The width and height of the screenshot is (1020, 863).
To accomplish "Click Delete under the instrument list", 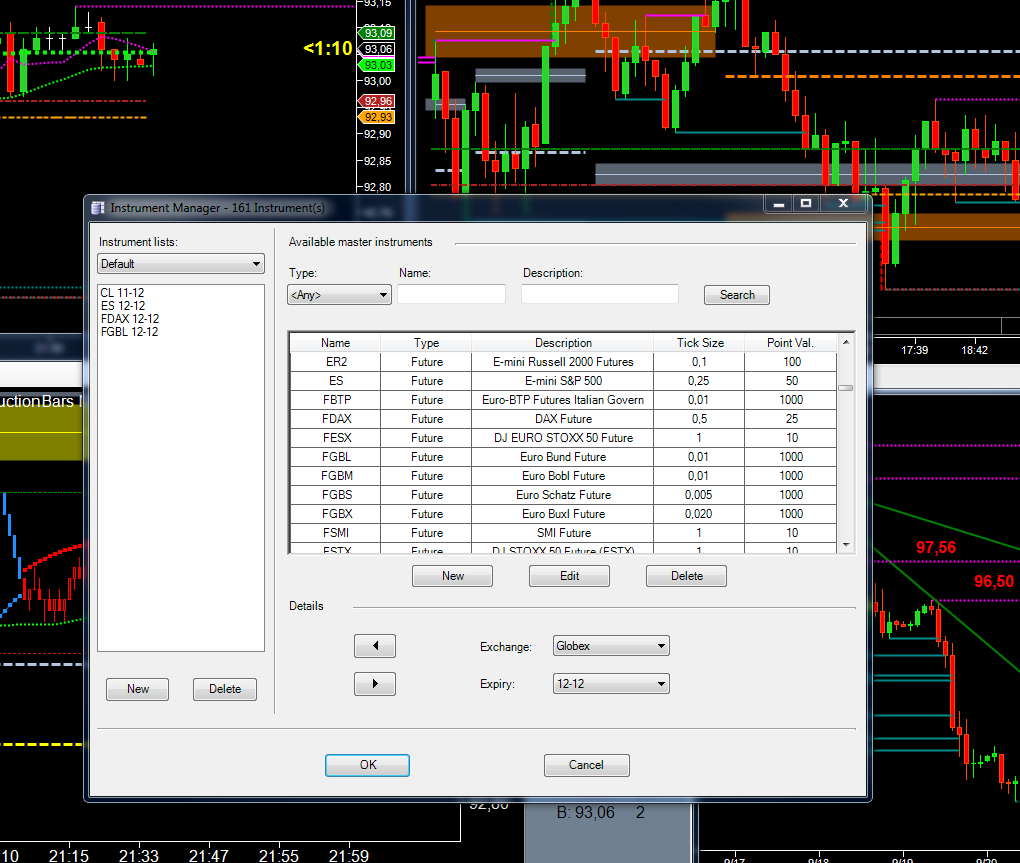I will pos(225,689).
